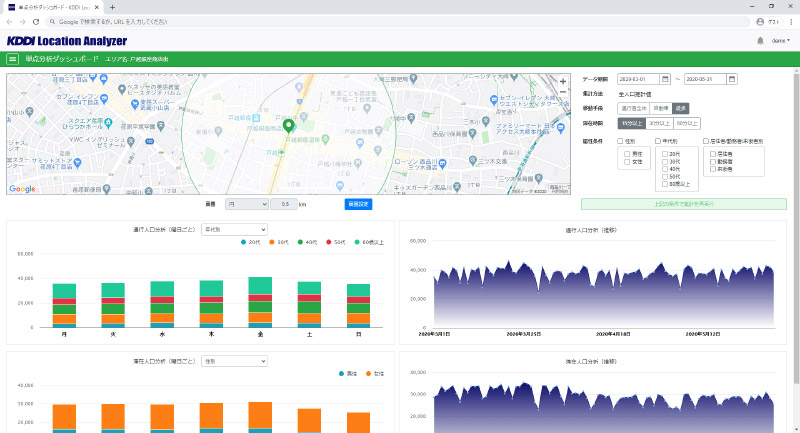
Task: Toggle 40代 legend swatch in chart
Action: pyautogui.click(x=301, y=242)
